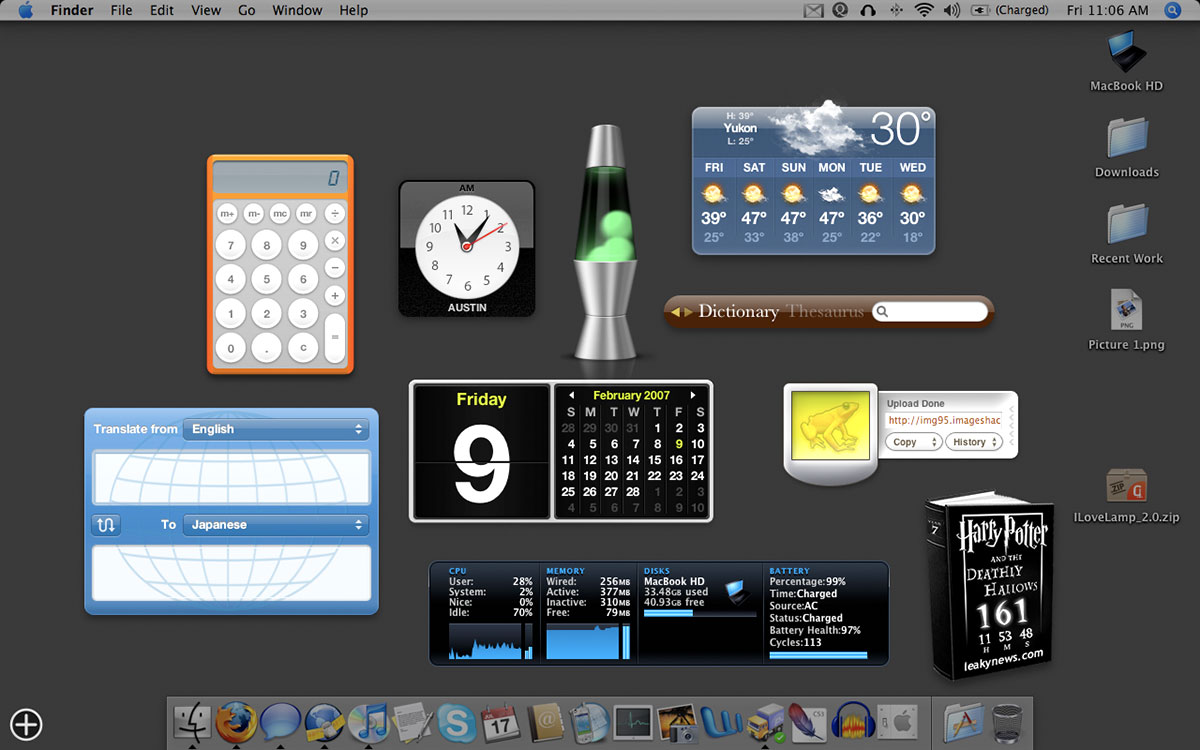Viewport: 1200px width, 750px height.
Task: Launch CSSEdit feather icon in Dock
Action: pos(808,722)
